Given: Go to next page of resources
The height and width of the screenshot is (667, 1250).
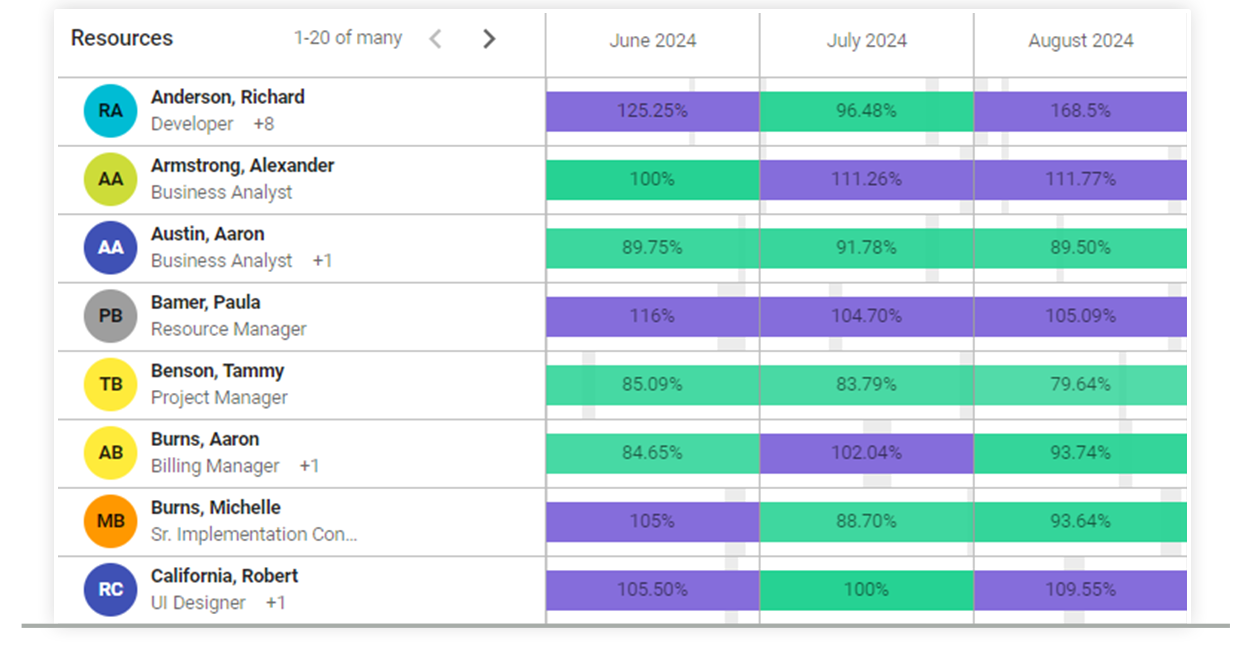Looking at the screenshot, I should (489, 38).
